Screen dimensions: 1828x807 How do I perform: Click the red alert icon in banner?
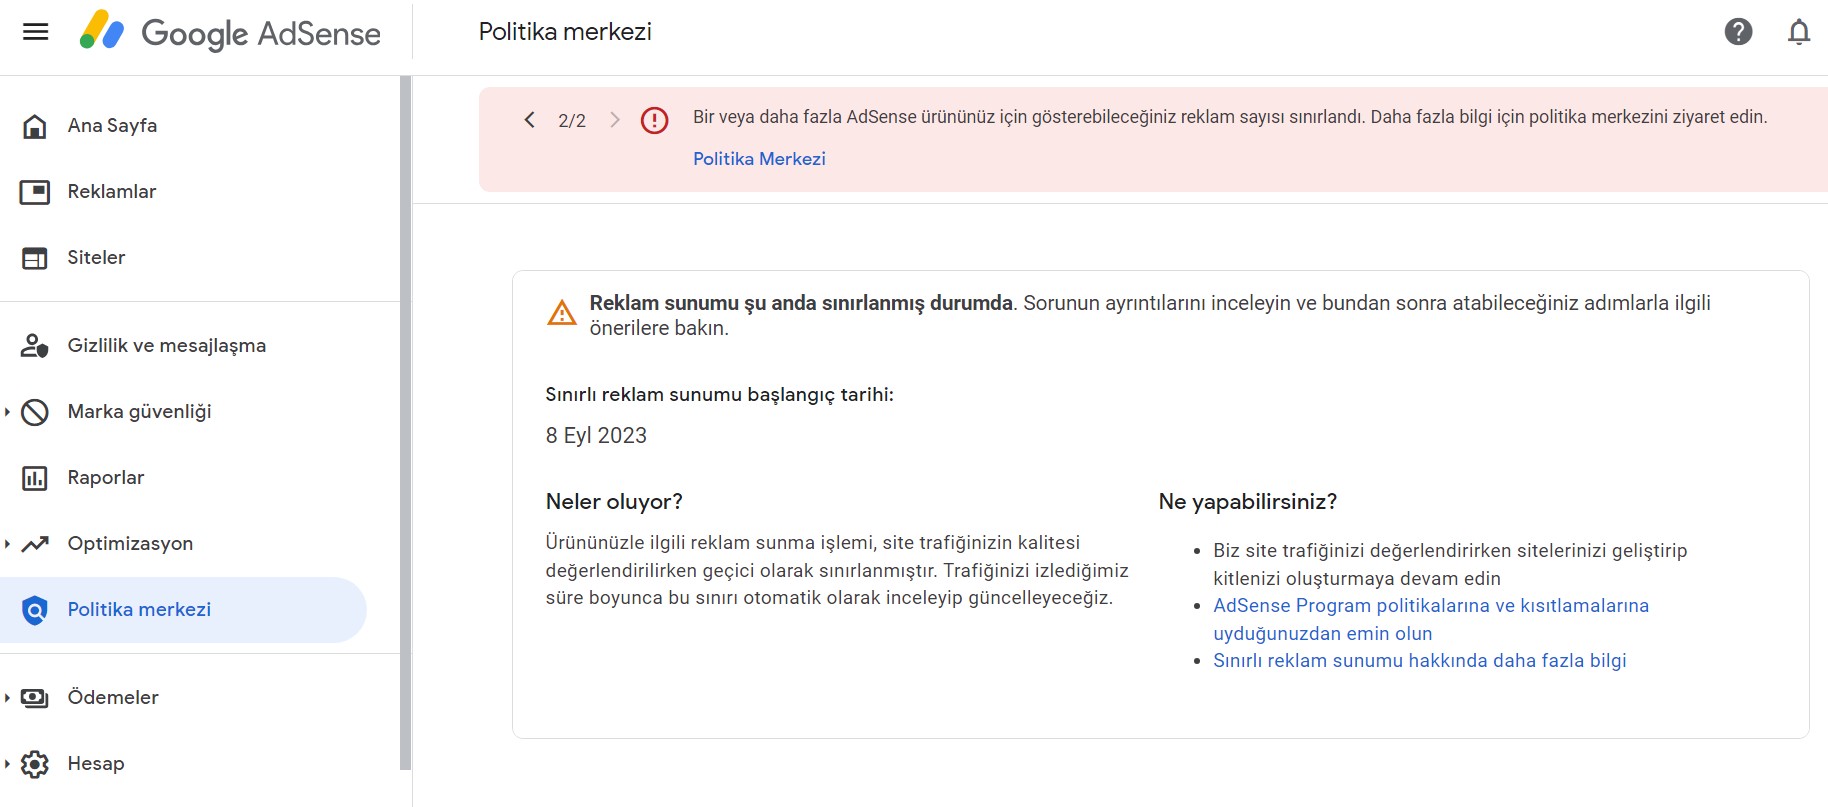654,121
